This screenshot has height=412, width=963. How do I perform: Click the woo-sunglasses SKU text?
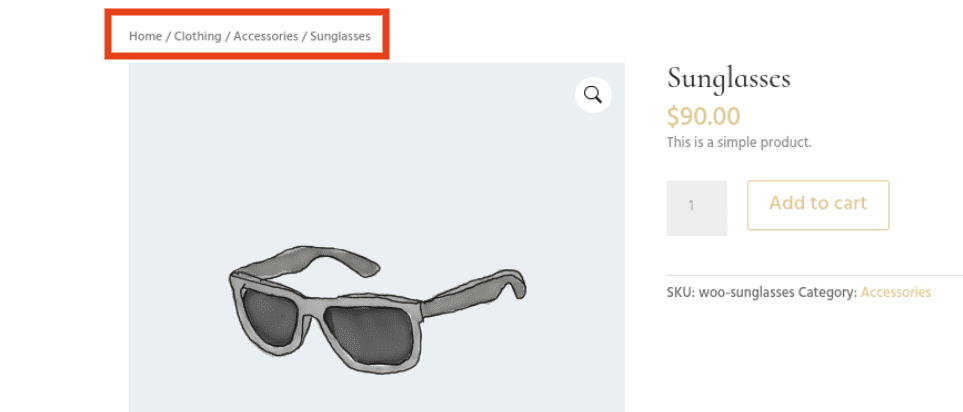click(x=744, y=293)
